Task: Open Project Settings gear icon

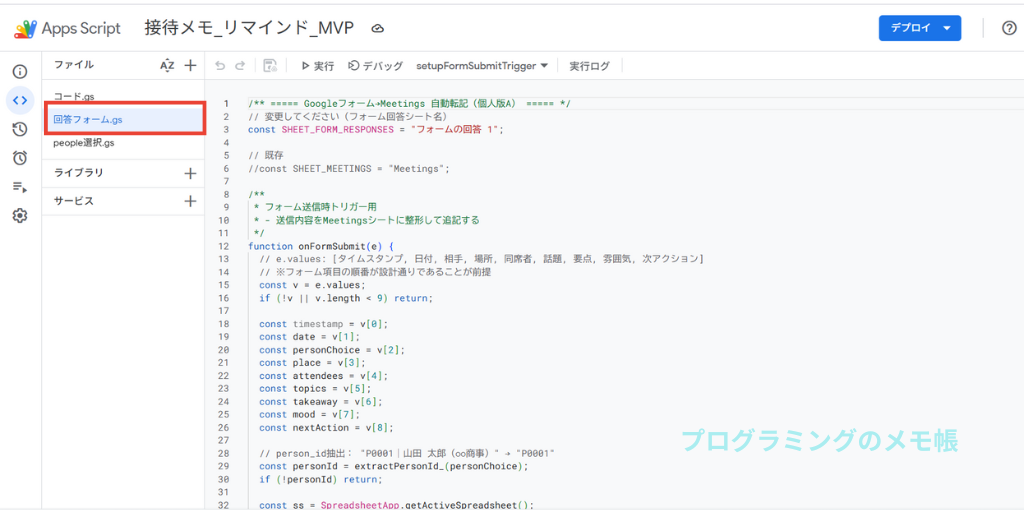Action: coord(19,215)
